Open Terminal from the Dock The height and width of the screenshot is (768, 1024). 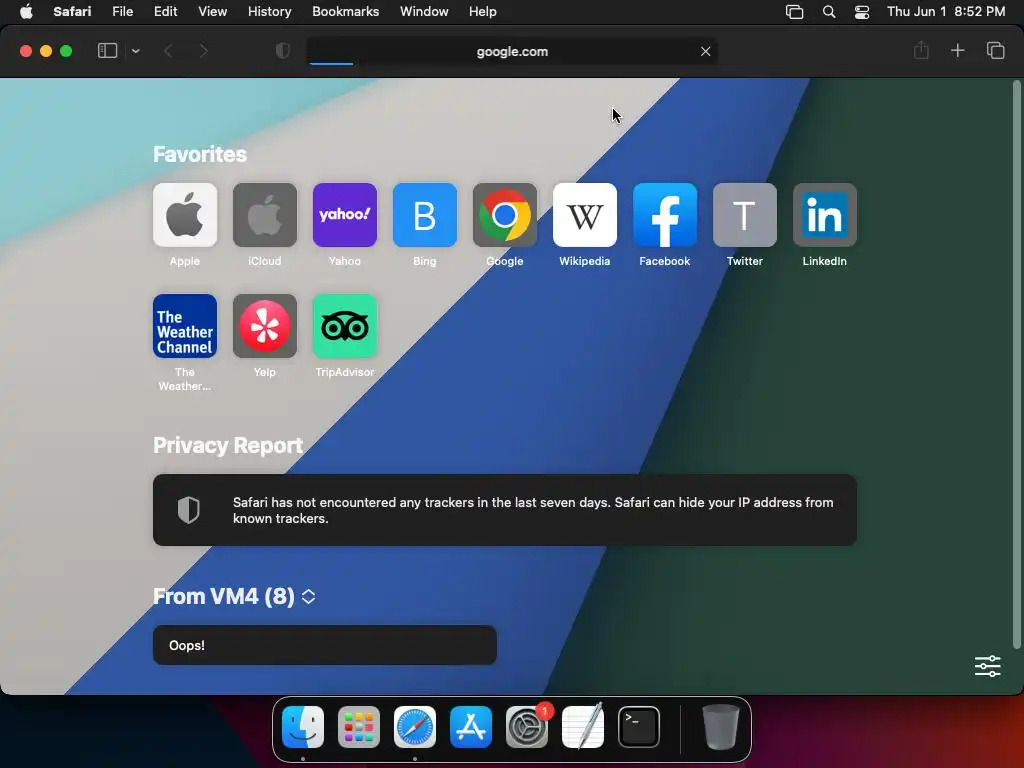(639, 727)
